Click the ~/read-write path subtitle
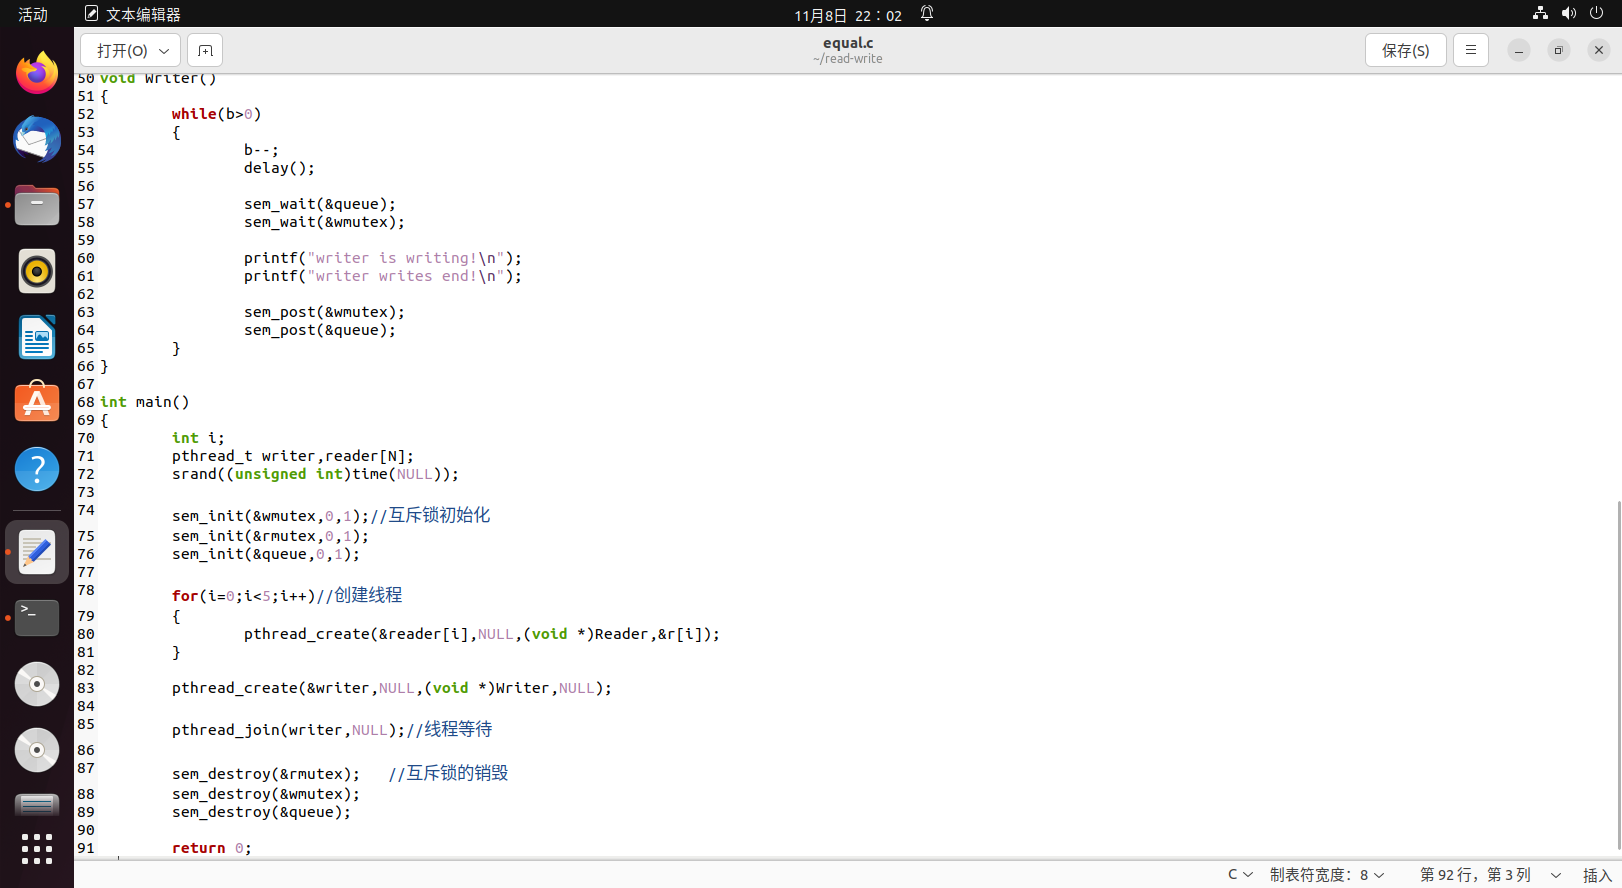The width and height of the screenshot is (1622, 888). pos(848,59)
